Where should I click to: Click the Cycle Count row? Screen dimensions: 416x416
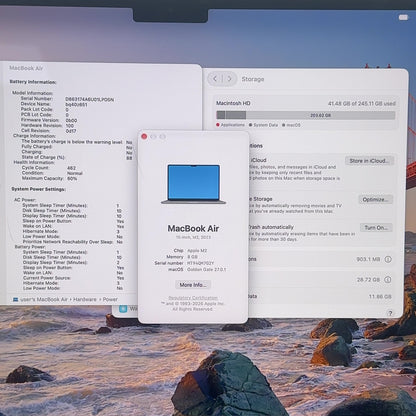(49, 168)
